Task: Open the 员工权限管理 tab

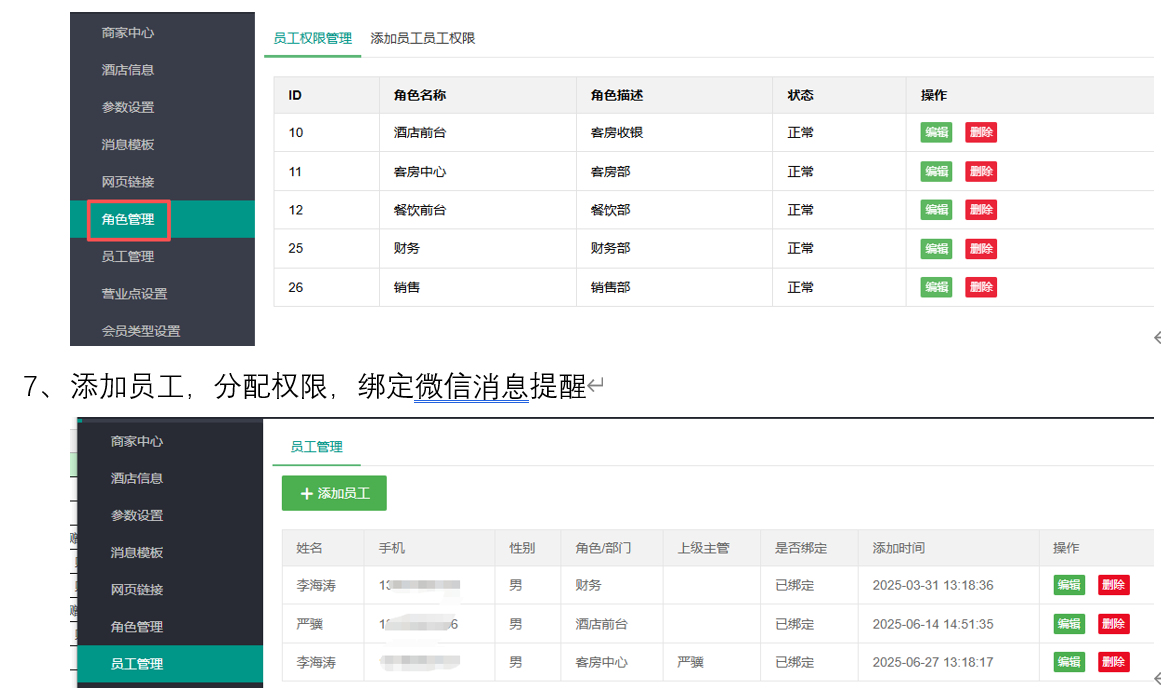Action: tap(312, 38)
